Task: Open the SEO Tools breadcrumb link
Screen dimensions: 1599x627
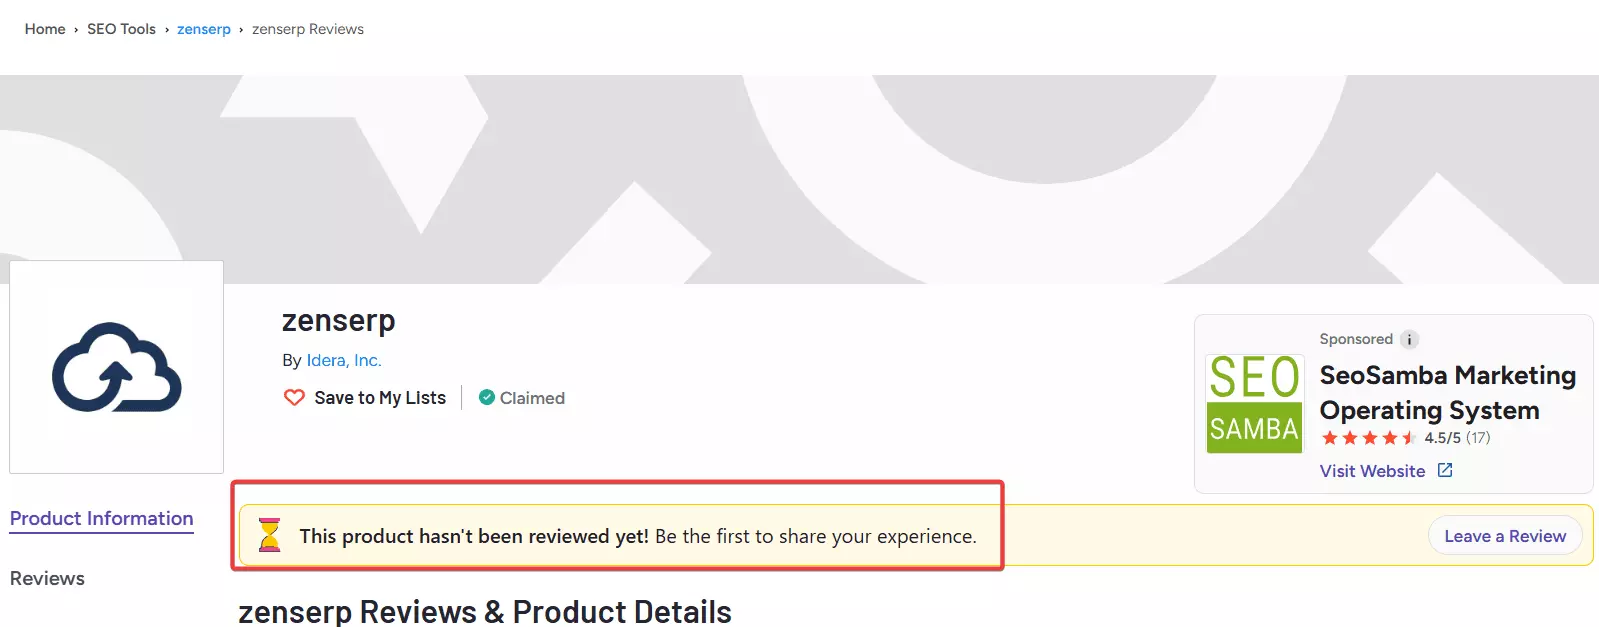Action: pos(121,29)
